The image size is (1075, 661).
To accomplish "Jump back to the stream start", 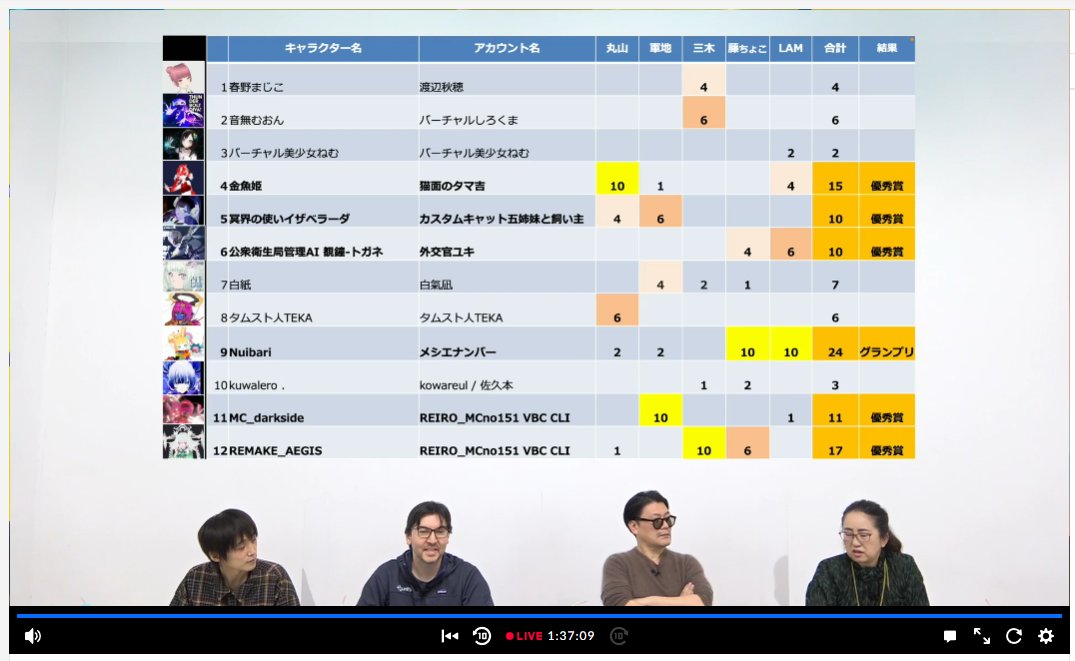I will click(450, 636).
